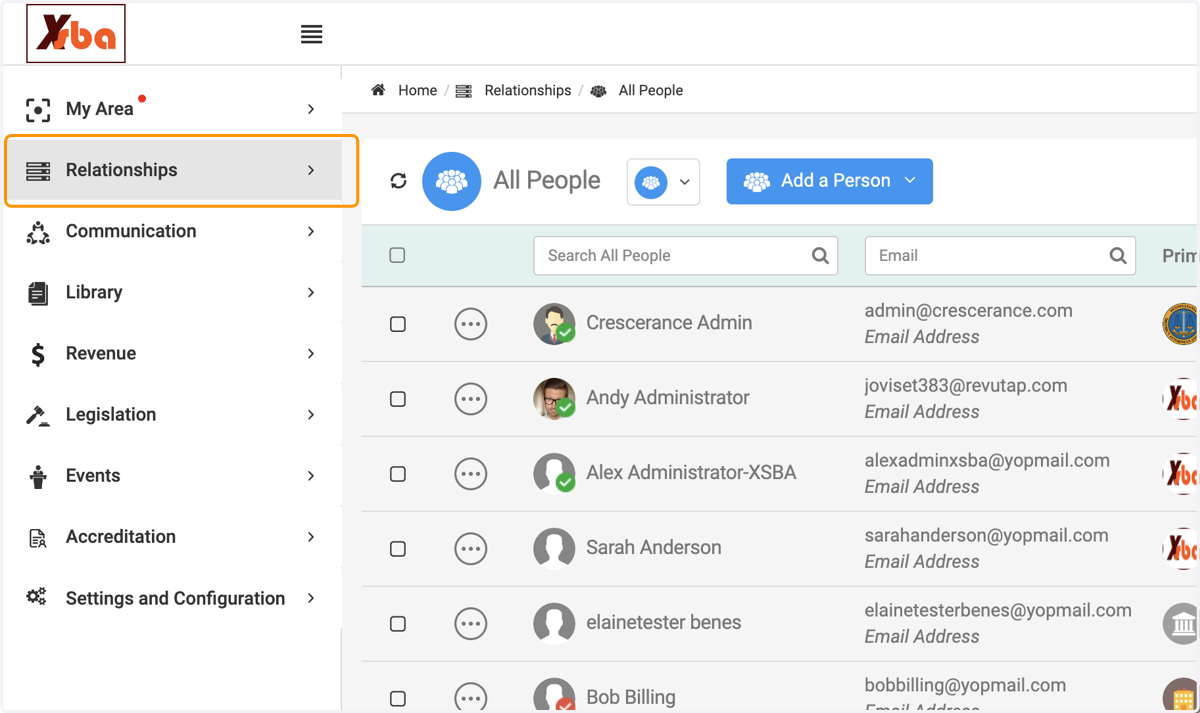Click Crescerance Admin's avatar
The image size is (1200, 713).
(554, 324)
